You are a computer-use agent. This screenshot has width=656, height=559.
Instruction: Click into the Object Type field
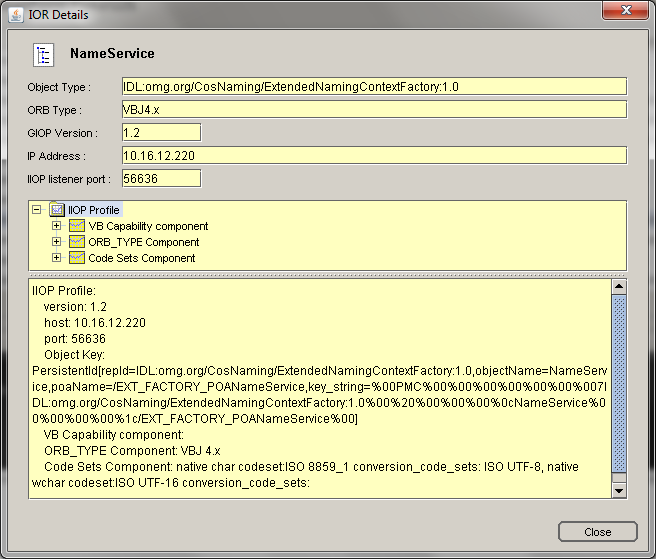(x=374, y=87)
